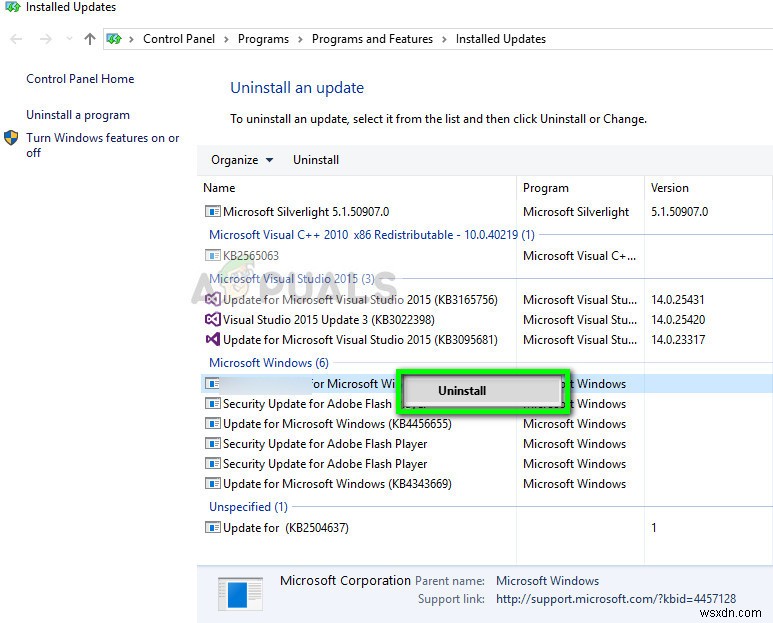
Task: Select Update for Microsoft Windows (KB4456655)
Action: [x=337, y=424]
